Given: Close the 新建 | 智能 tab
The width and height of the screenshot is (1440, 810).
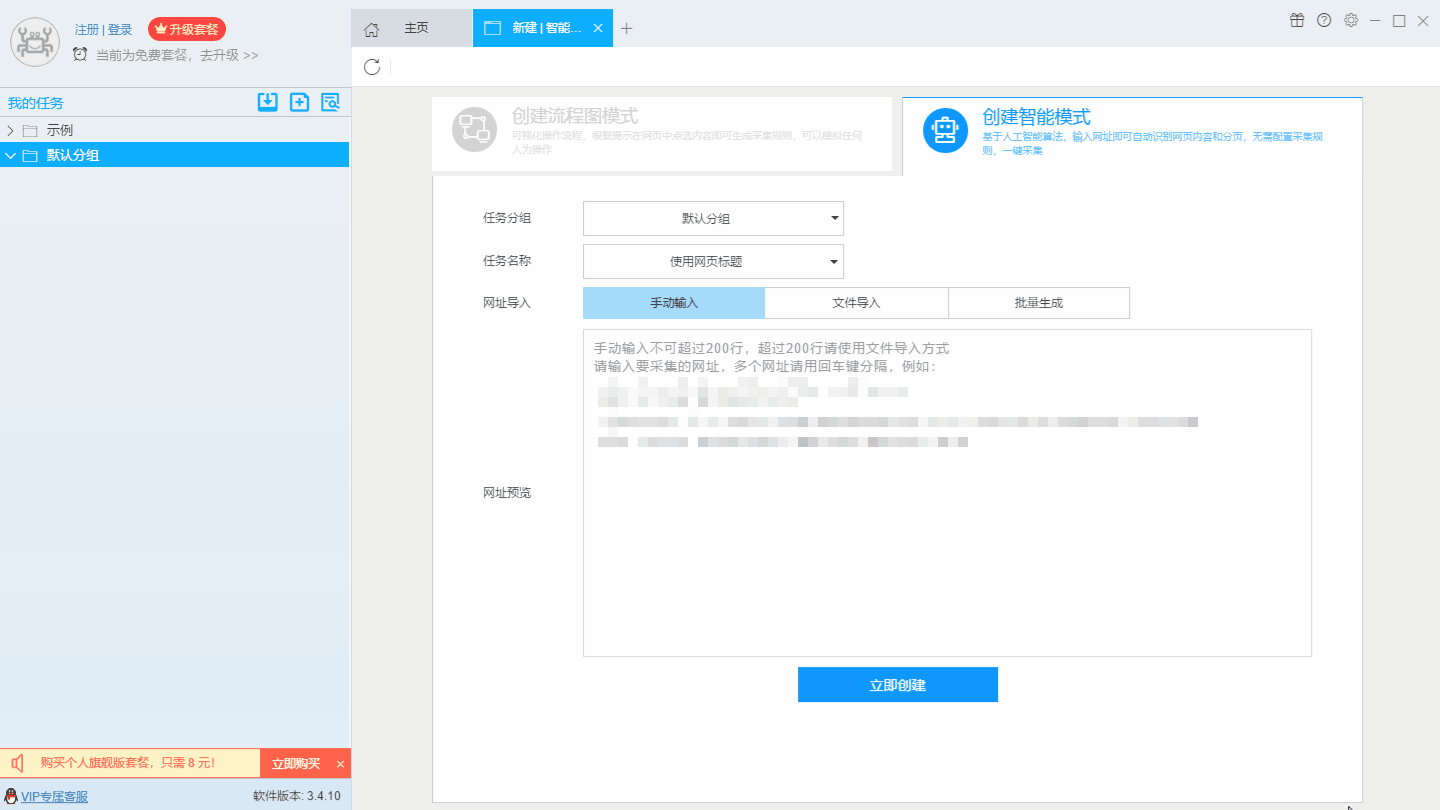Looking at the screenshot, I should [598, 28].
